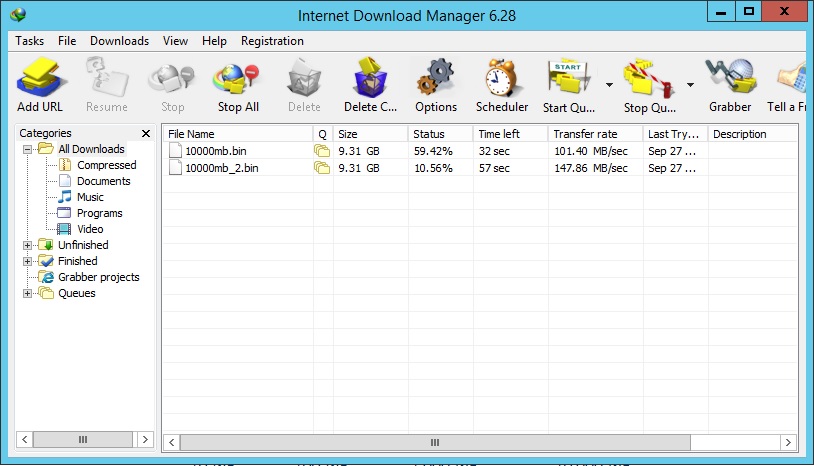Click right arrow of Categories panel scrollbar
The width and height of the screenshot is (814, 466).
(x=145, y=440)
